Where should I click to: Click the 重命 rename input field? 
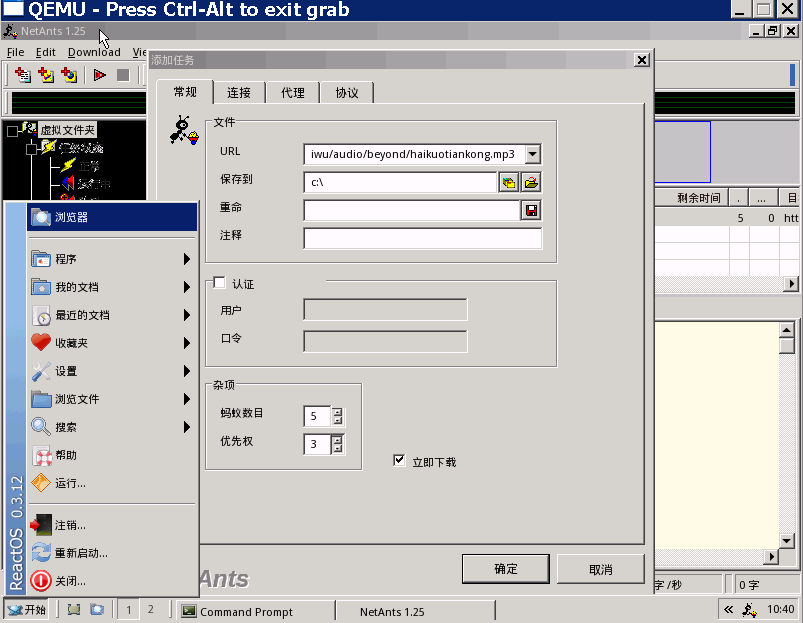pos(412,210)
